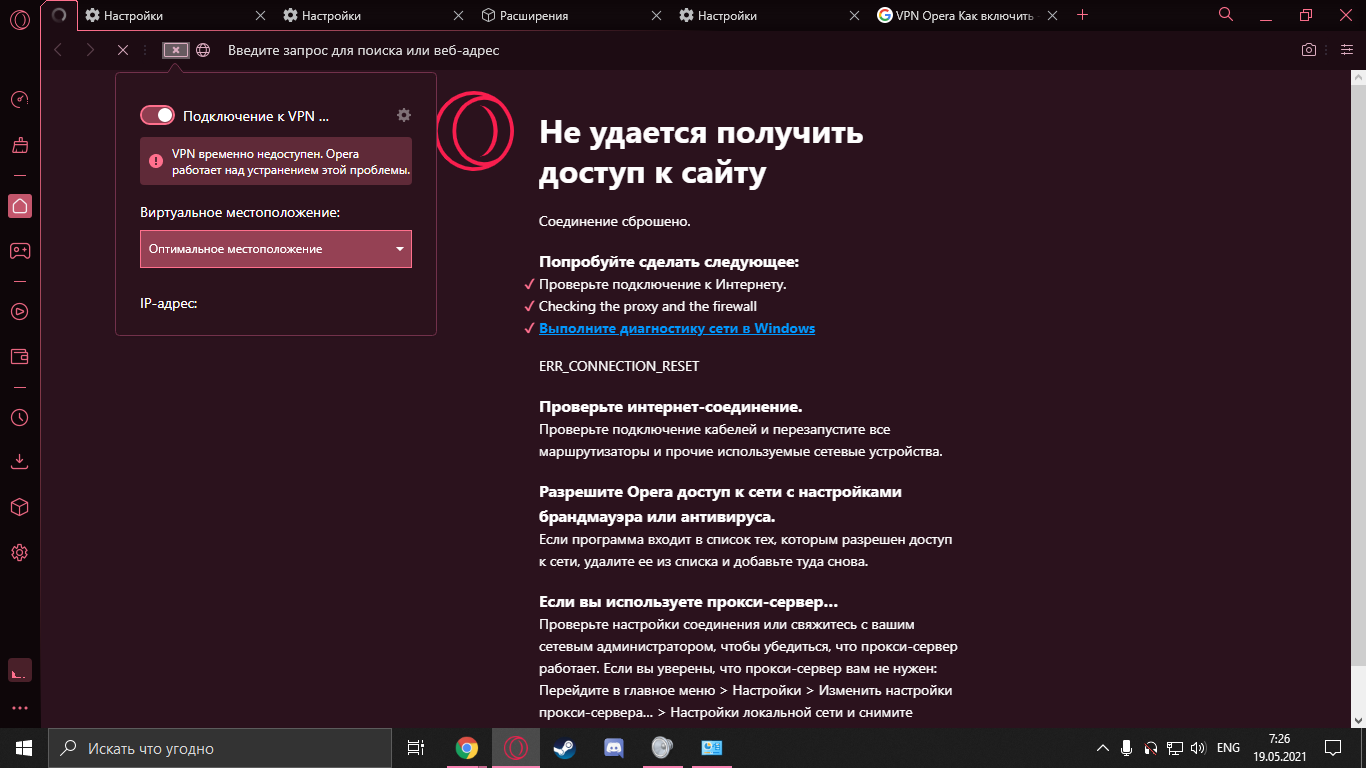Open Task View on the taskbar
1366x768 pixels.
tap(416, 748)
